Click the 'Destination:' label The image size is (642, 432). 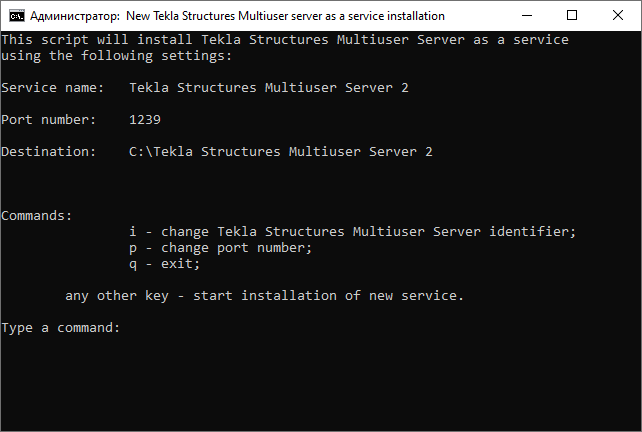48,152
